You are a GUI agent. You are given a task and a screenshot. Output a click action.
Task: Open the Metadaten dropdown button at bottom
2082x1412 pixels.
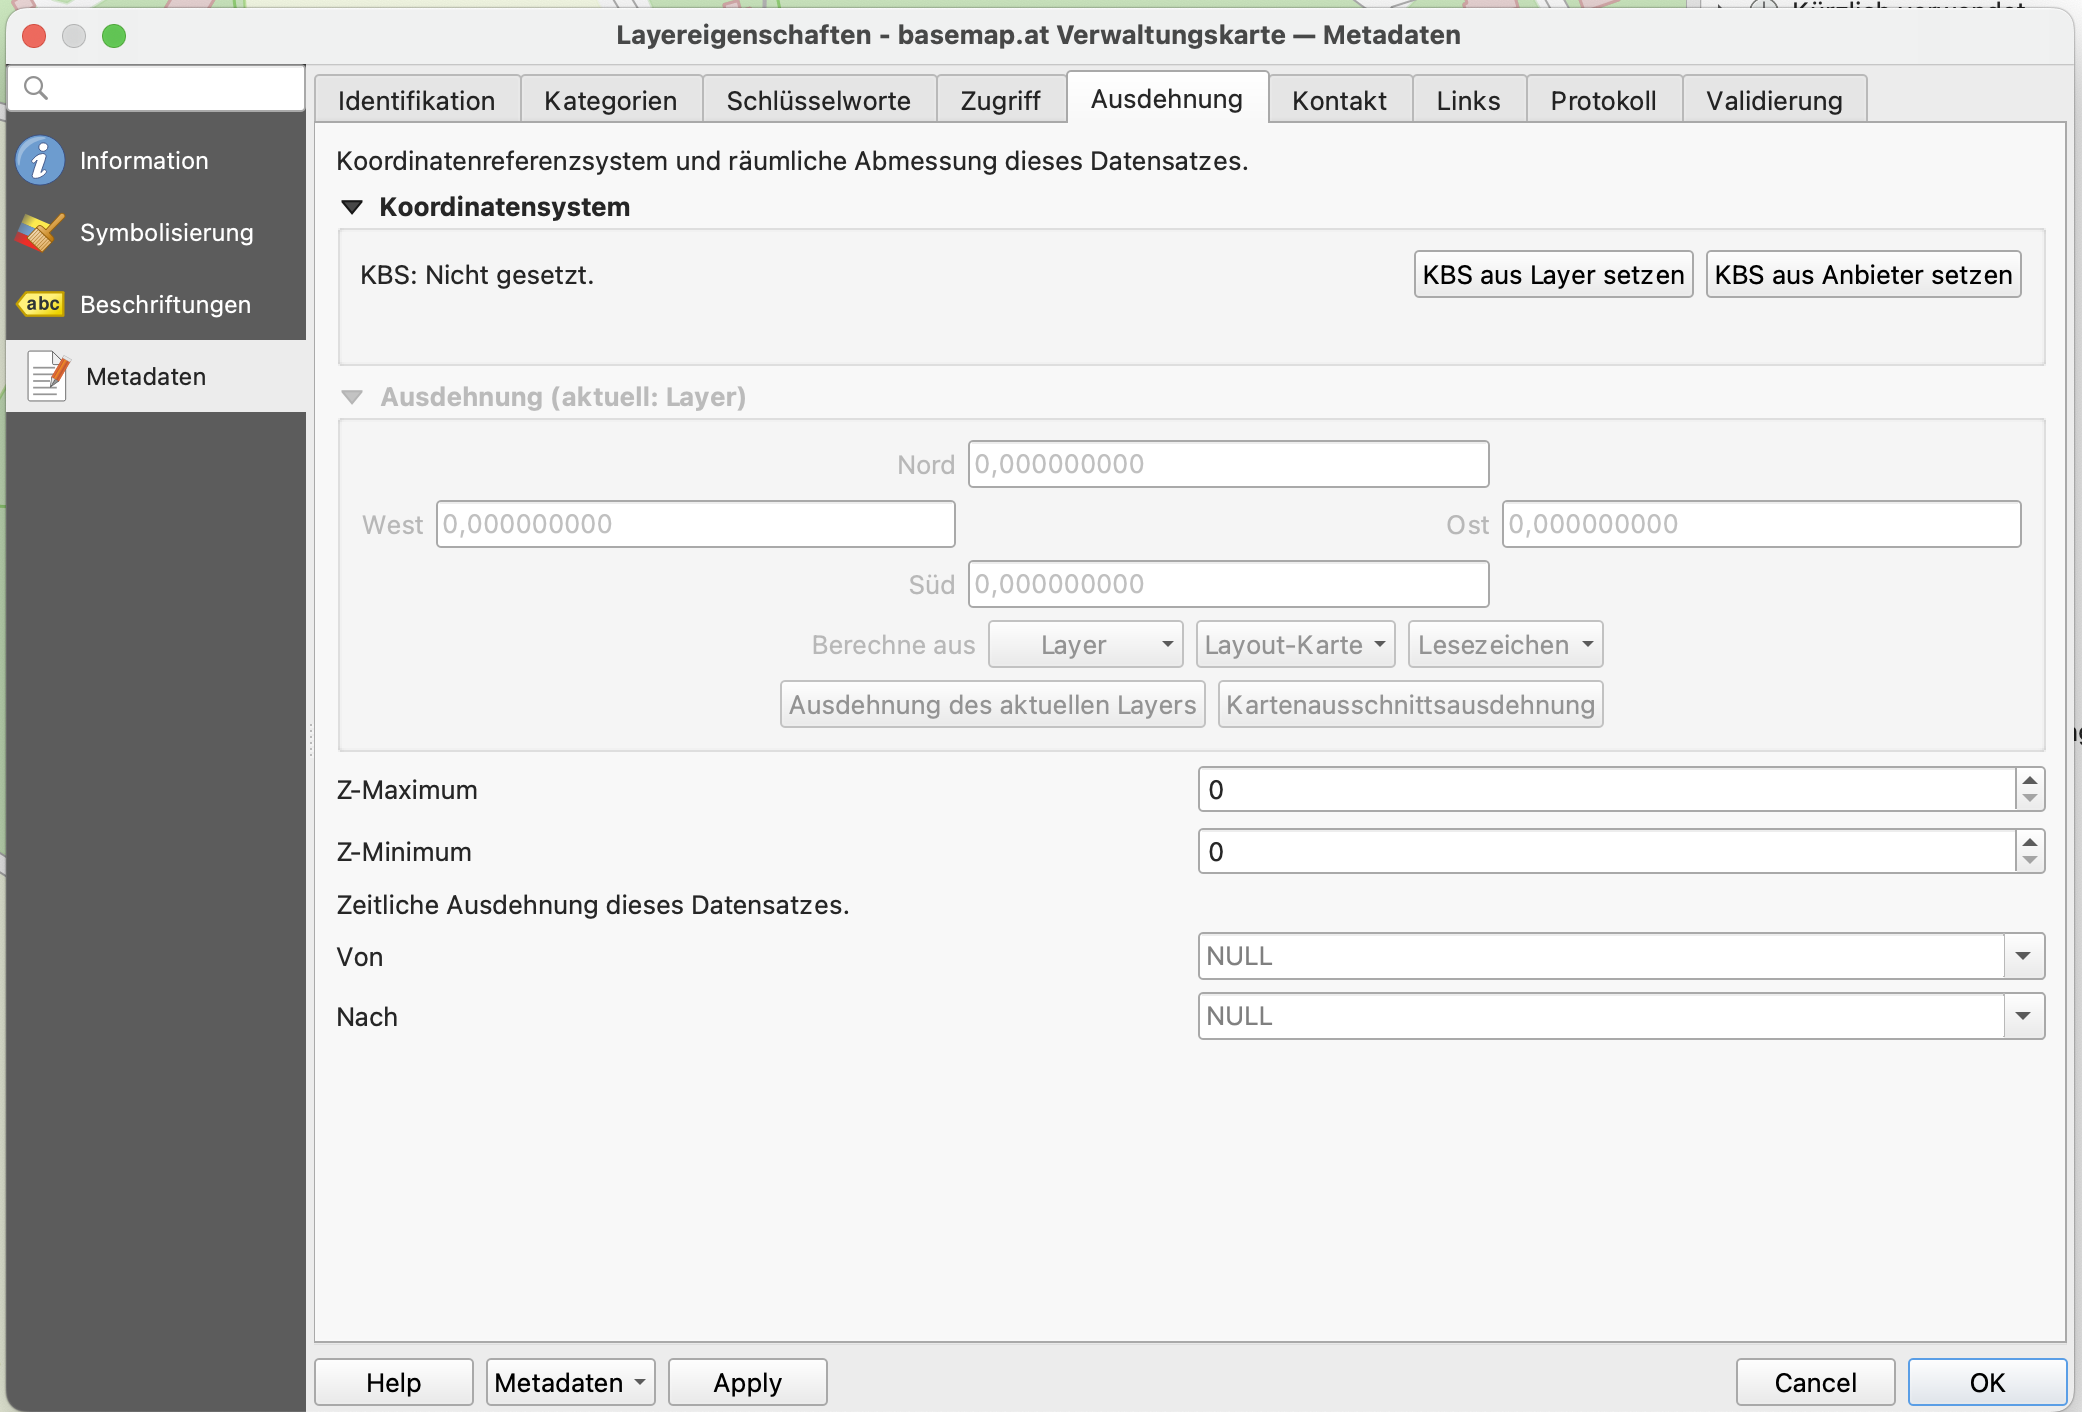[x=570, y=1382]
